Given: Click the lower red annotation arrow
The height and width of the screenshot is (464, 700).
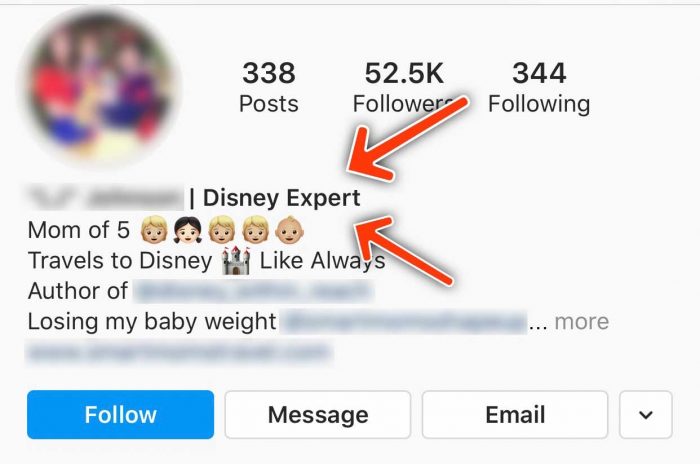Looking at the screenshot, I should (x=402, y=250).
